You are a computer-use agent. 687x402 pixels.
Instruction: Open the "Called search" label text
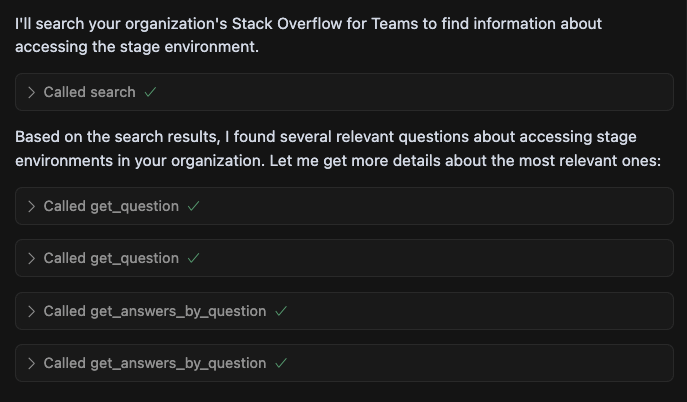[89, 92]
